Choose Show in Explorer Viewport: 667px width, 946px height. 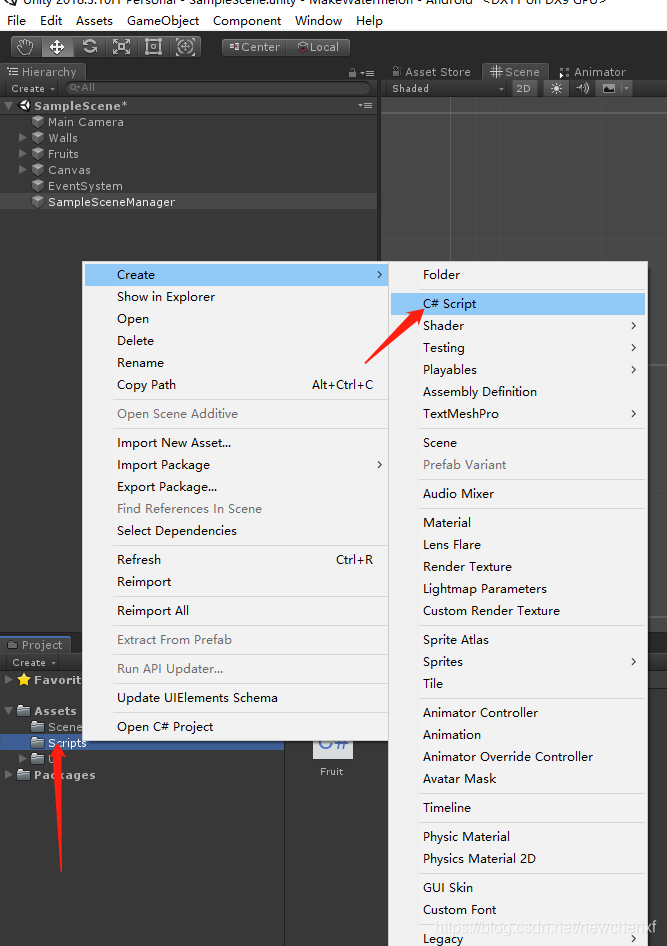coord(236,297)
